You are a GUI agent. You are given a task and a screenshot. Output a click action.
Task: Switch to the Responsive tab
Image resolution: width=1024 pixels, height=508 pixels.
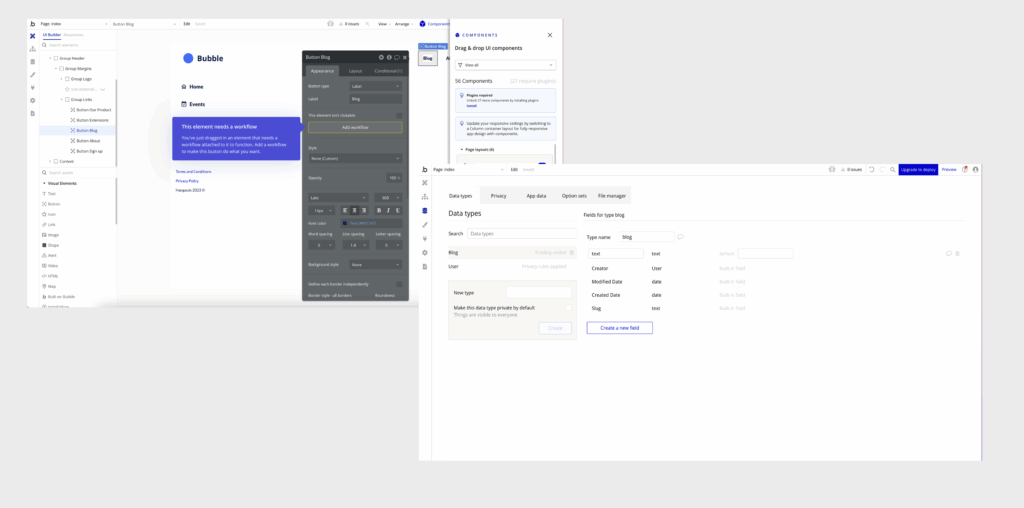tap(73, 35)
